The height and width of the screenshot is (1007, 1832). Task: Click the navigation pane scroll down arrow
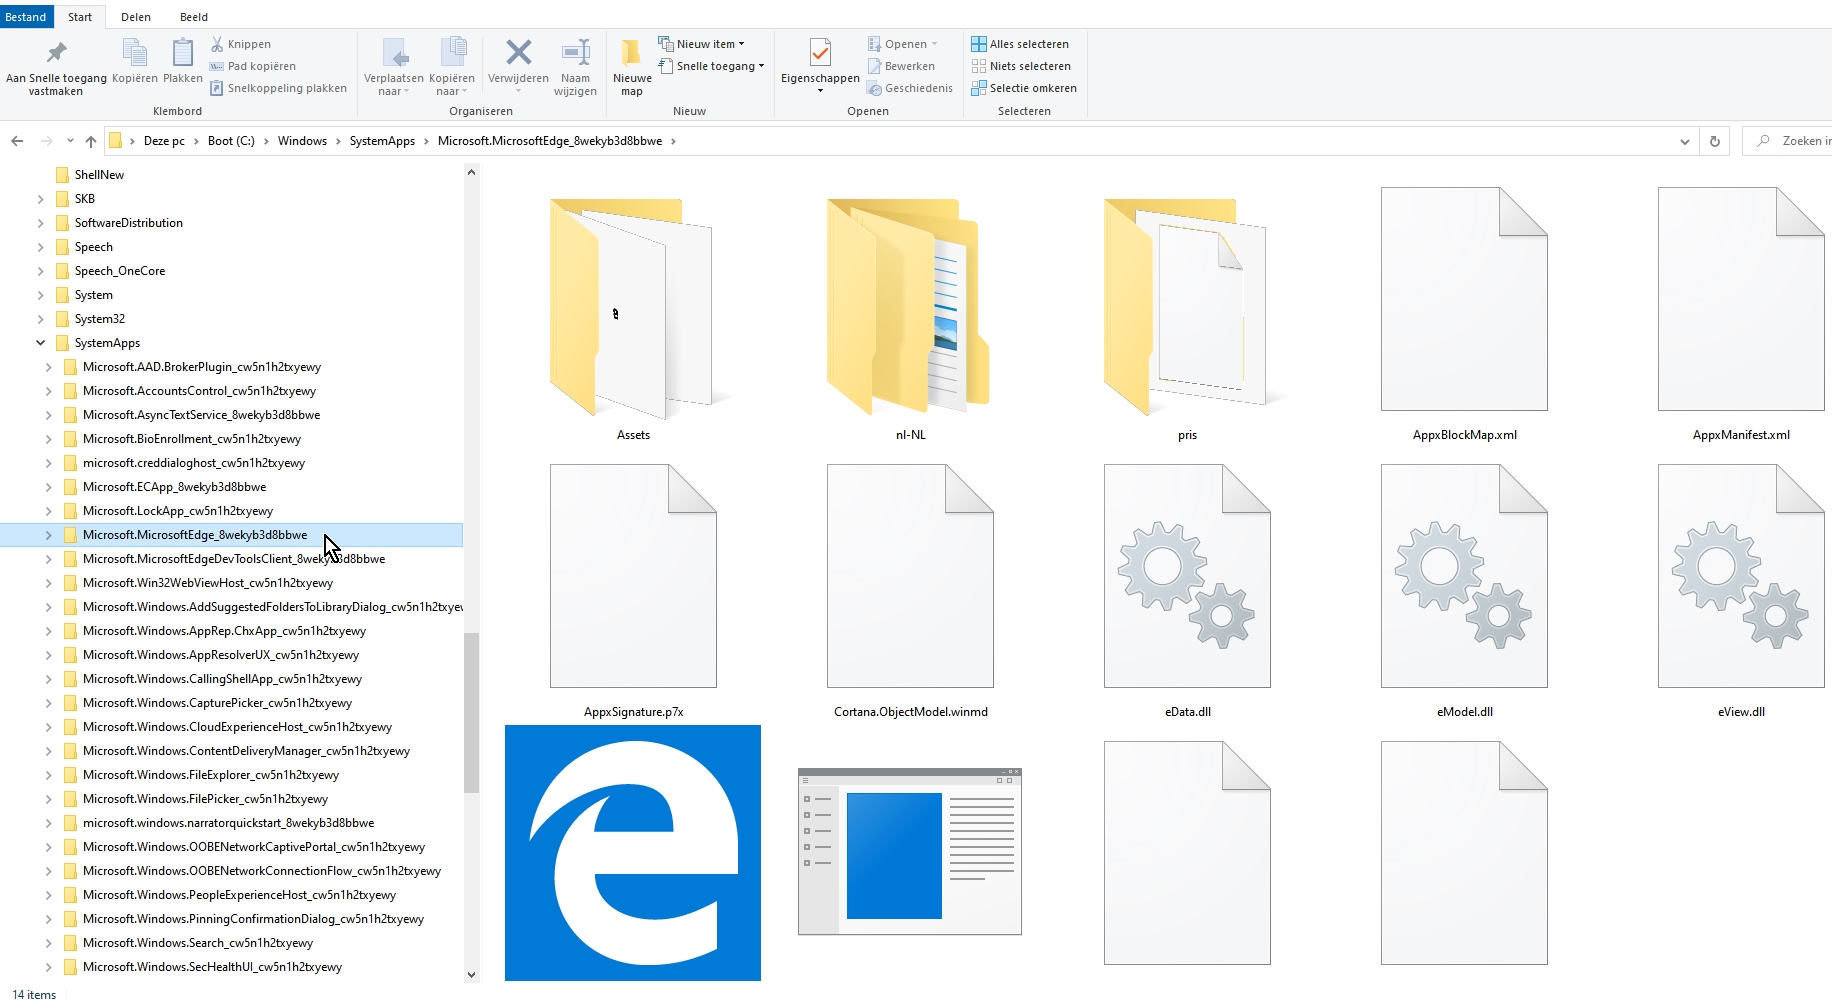click(471, 974)
